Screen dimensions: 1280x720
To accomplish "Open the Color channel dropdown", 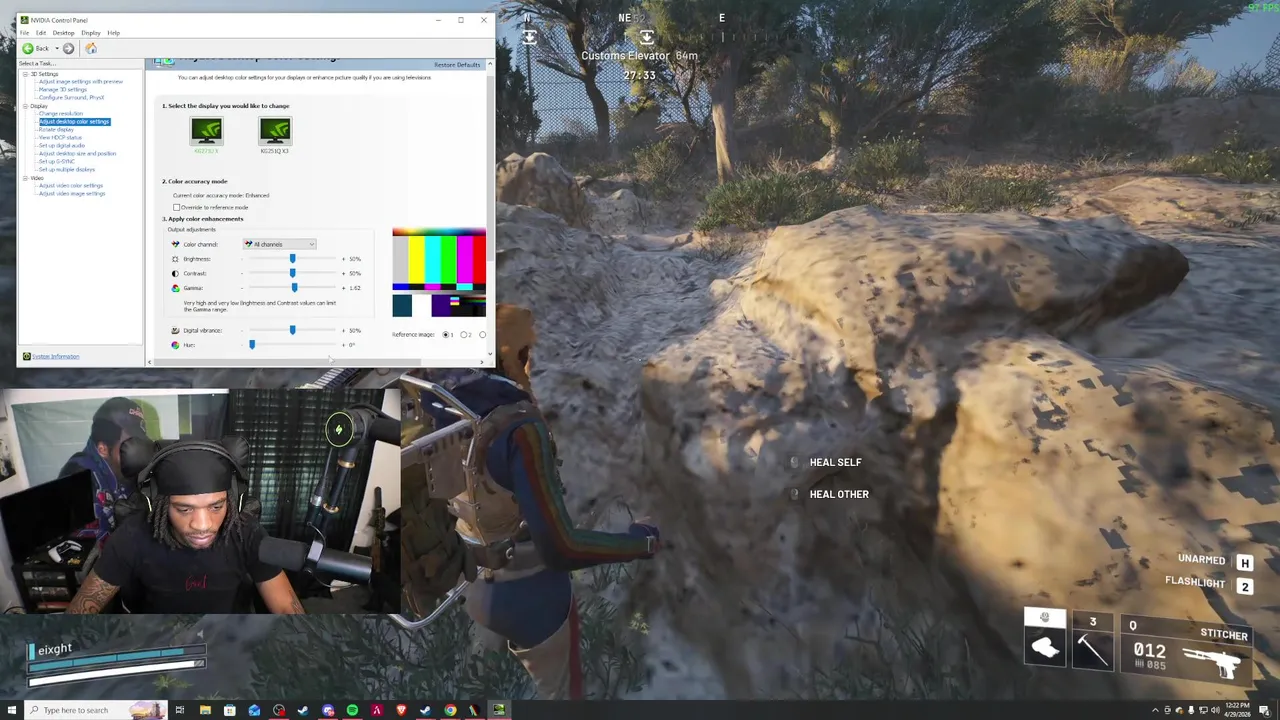I will click(x=280, y=244).
